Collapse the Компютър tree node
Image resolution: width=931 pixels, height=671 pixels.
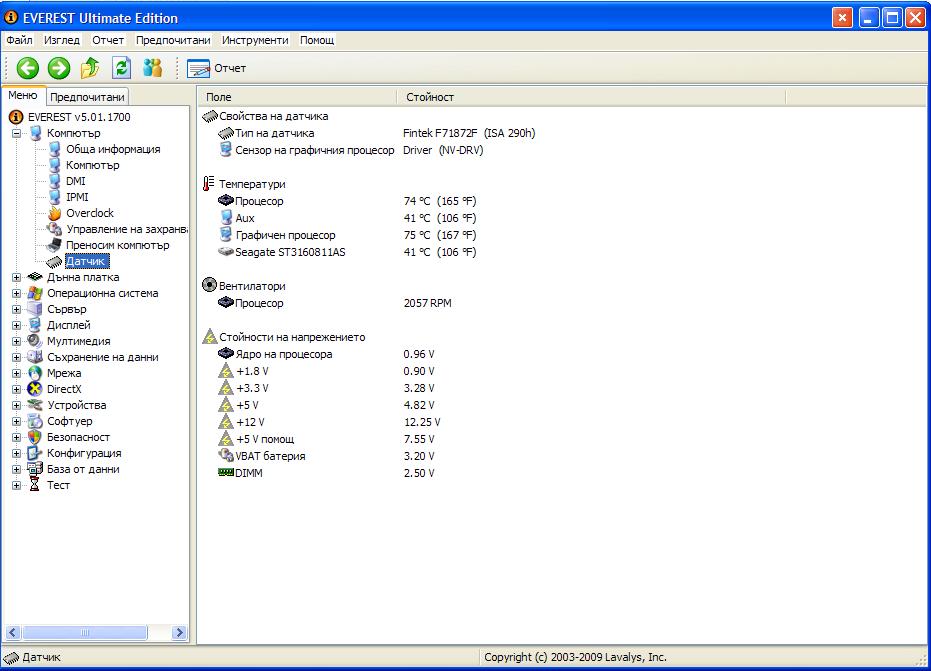click(17, 133)
